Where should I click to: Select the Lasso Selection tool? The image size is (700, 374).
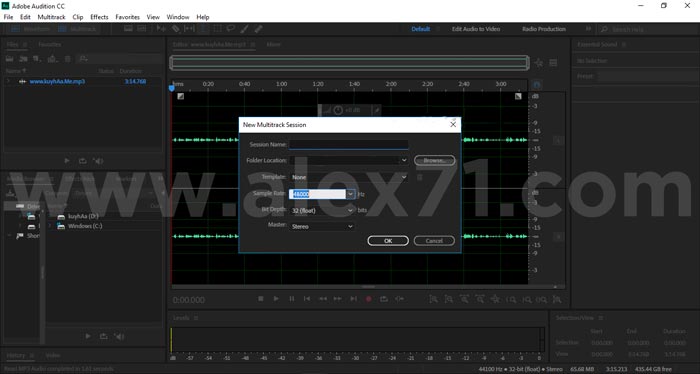tap(230, 29)
